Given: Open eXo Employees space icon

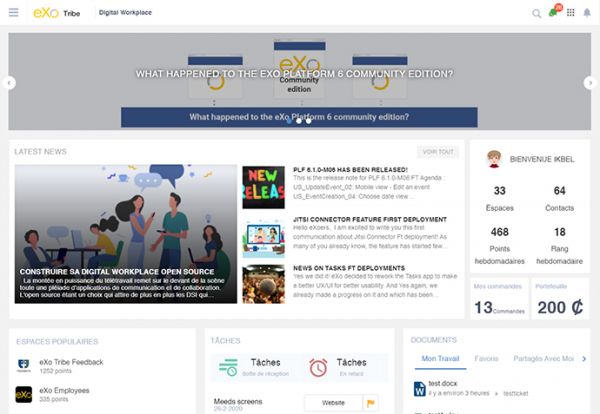Looking at the screenshot, I should (24, 394).
